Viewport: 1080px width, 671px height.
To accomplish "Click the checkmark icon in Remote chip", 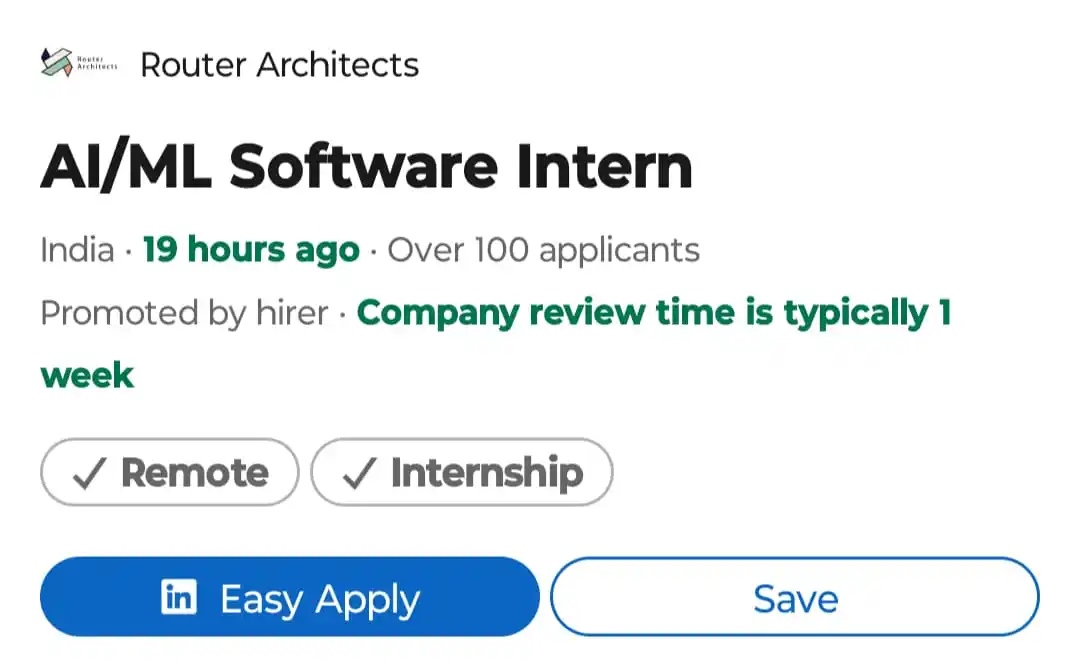I will pos(89,473).
